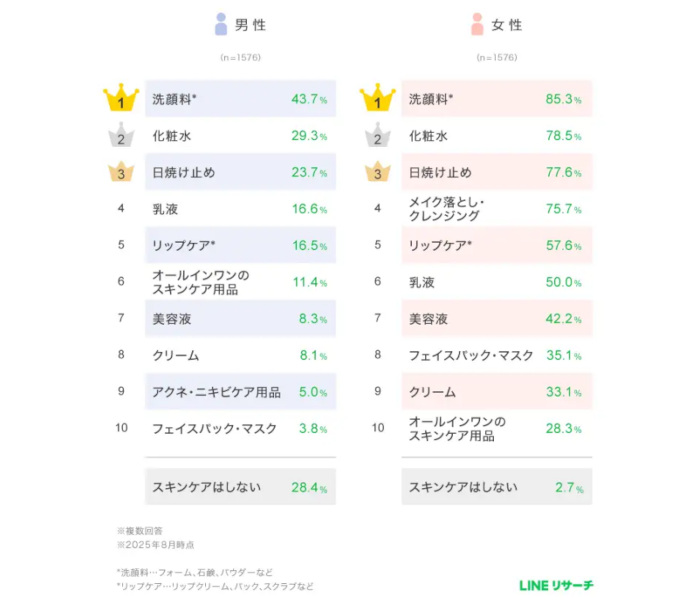
Task: Click female メイク落とし・クレンジング row
Action: tap(497, 208)
